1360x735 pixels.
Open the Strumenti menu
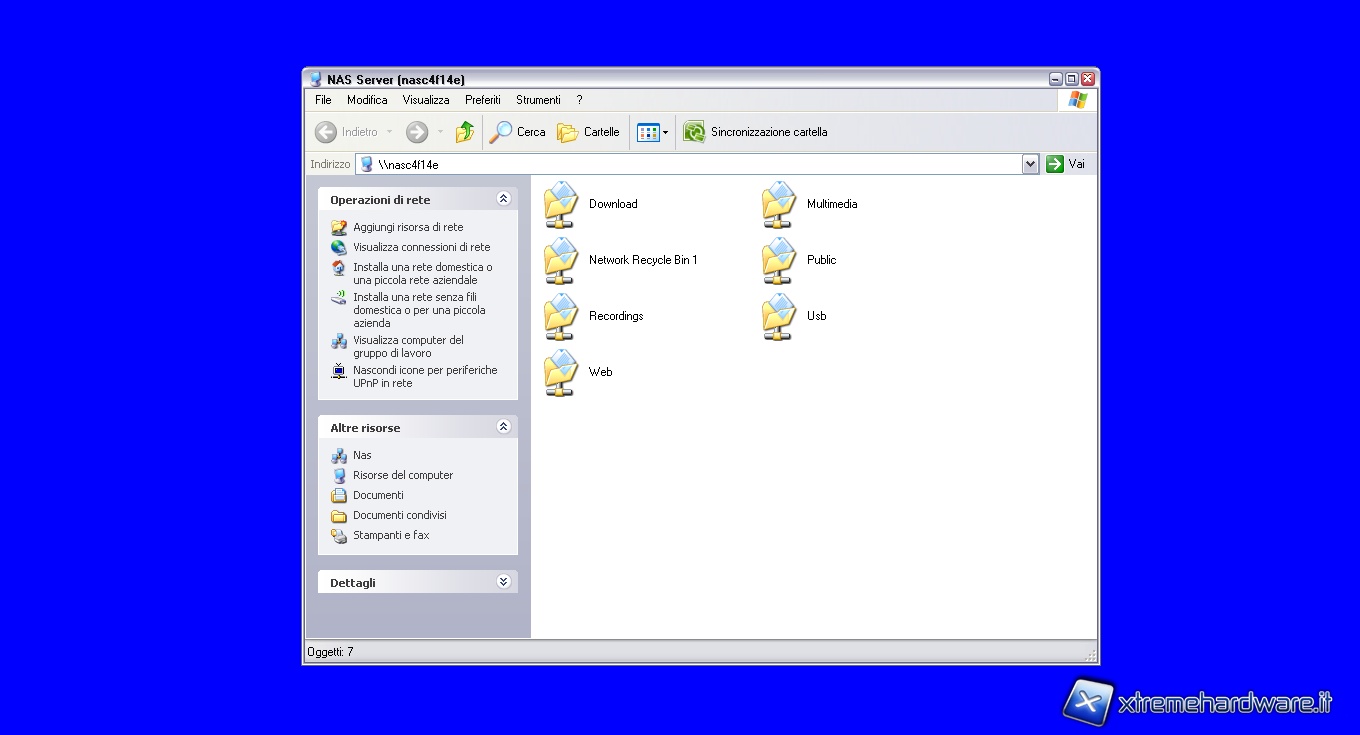point(538,100)
